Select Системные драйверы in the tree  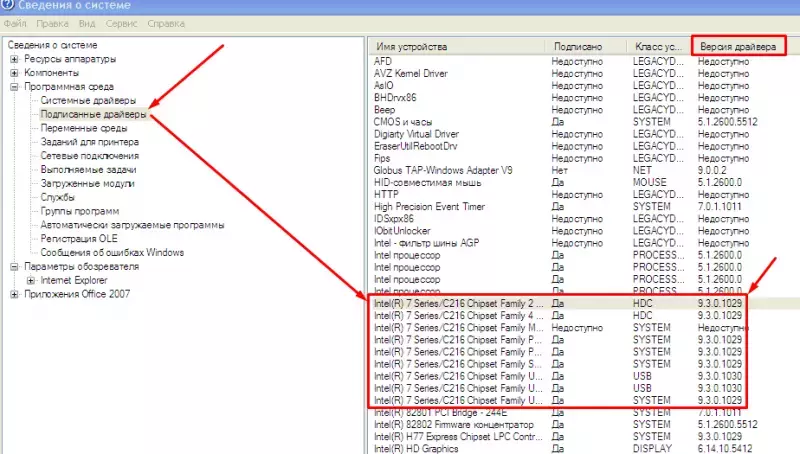(88, 100)
